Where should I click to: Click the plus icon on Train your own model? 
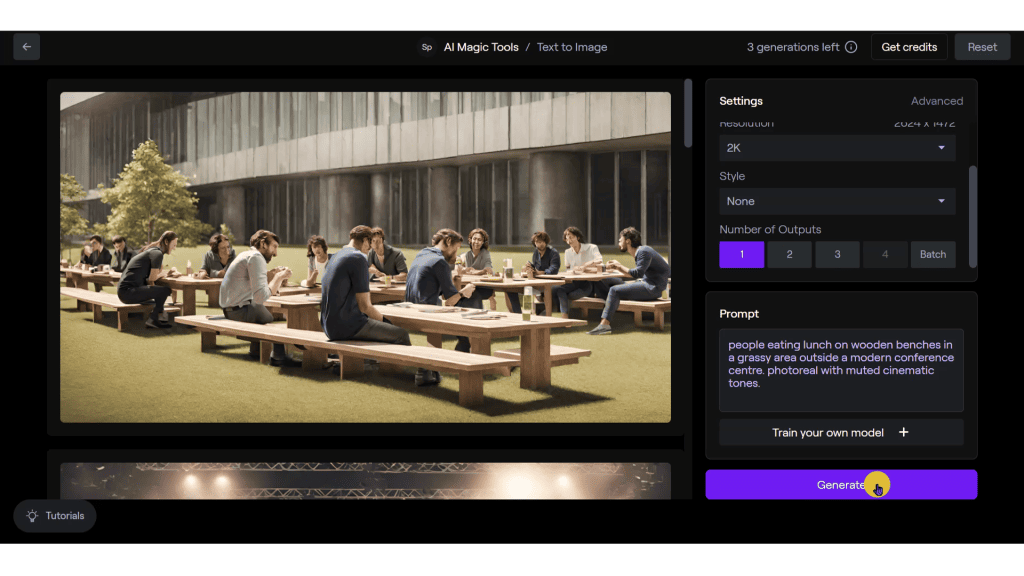point(903,433)
